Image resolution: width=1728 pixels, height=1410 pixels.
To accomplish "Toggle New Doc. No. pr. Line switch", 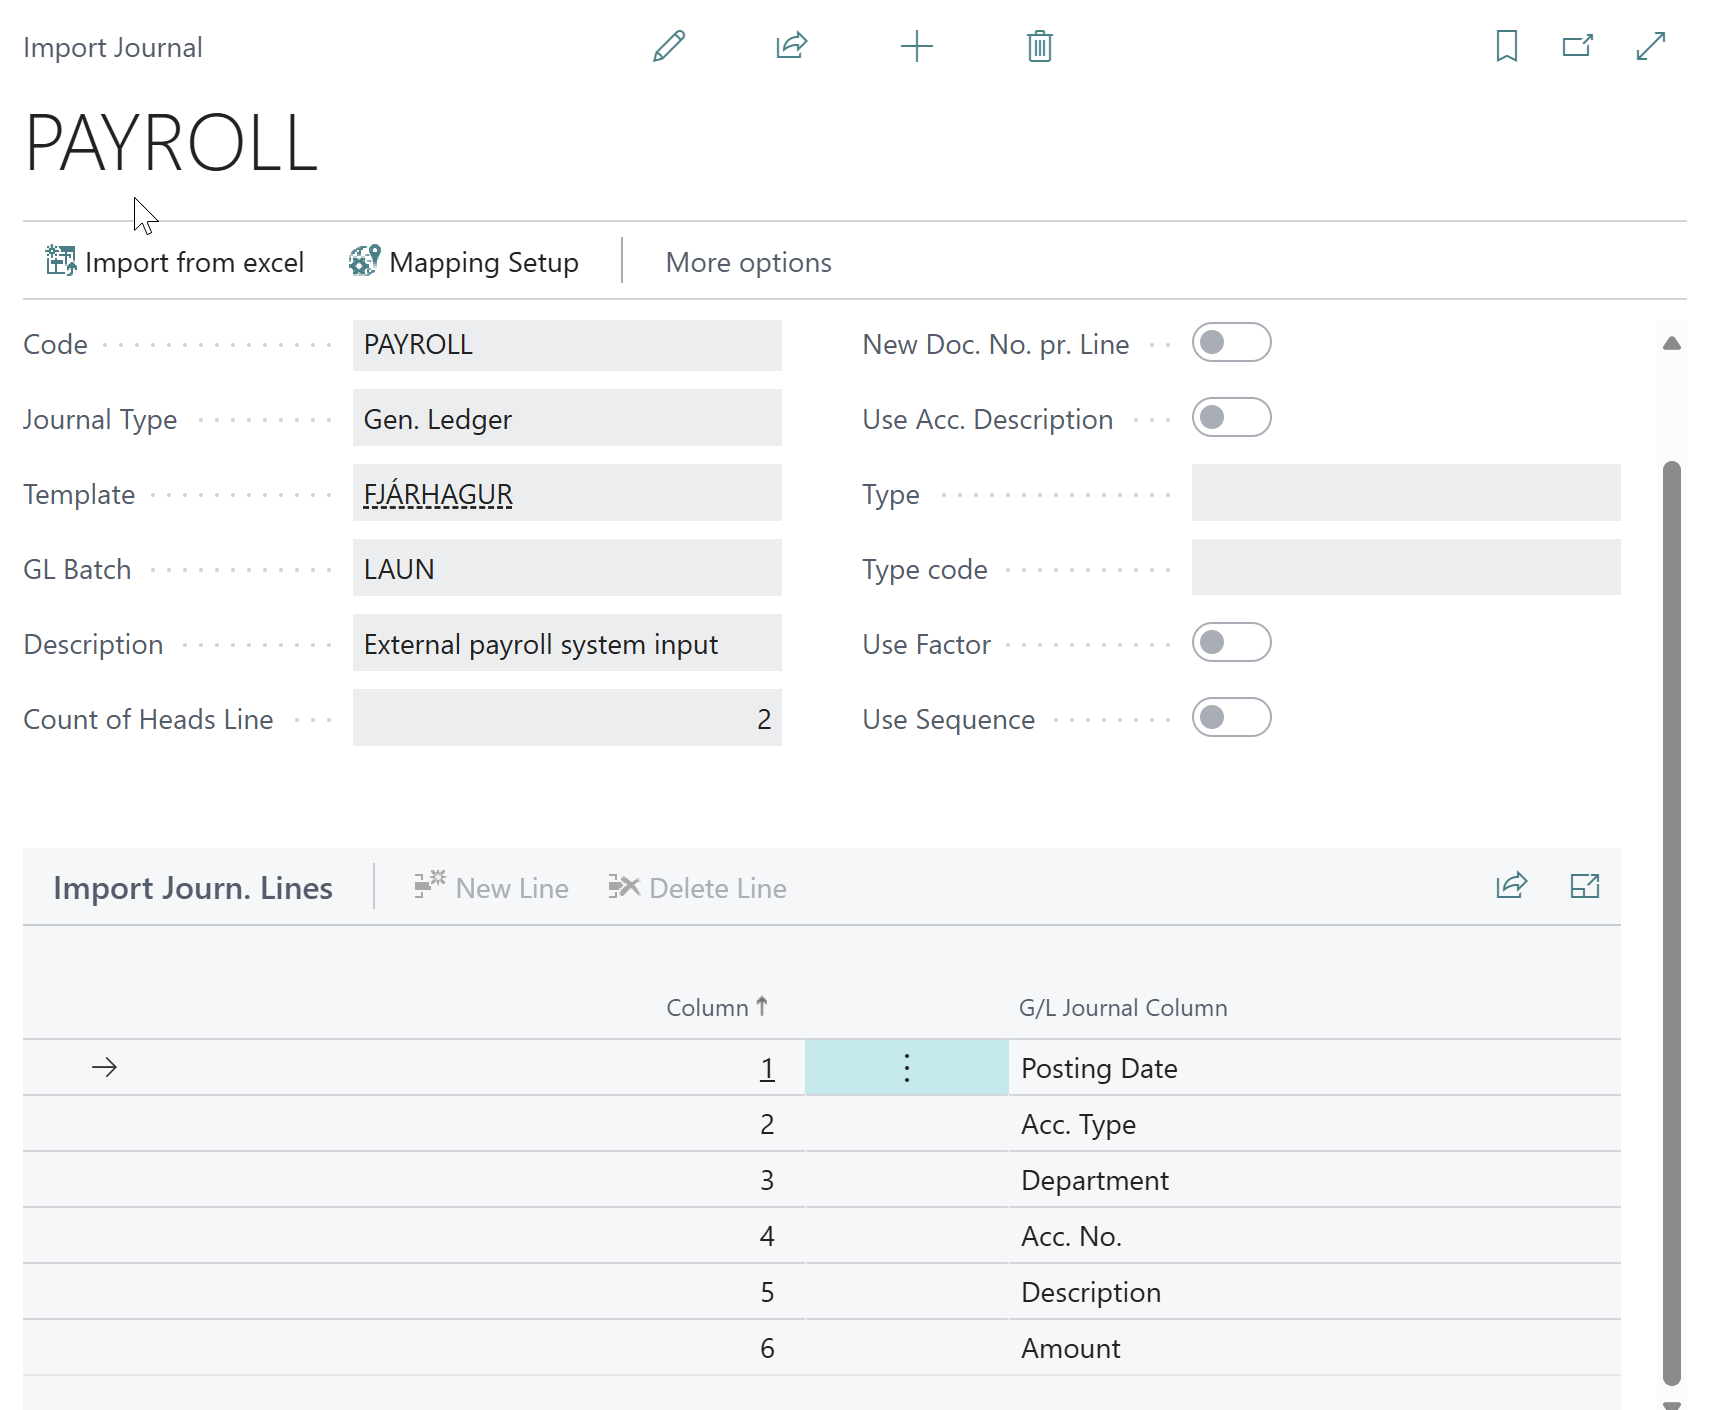I will (1231, 343).
